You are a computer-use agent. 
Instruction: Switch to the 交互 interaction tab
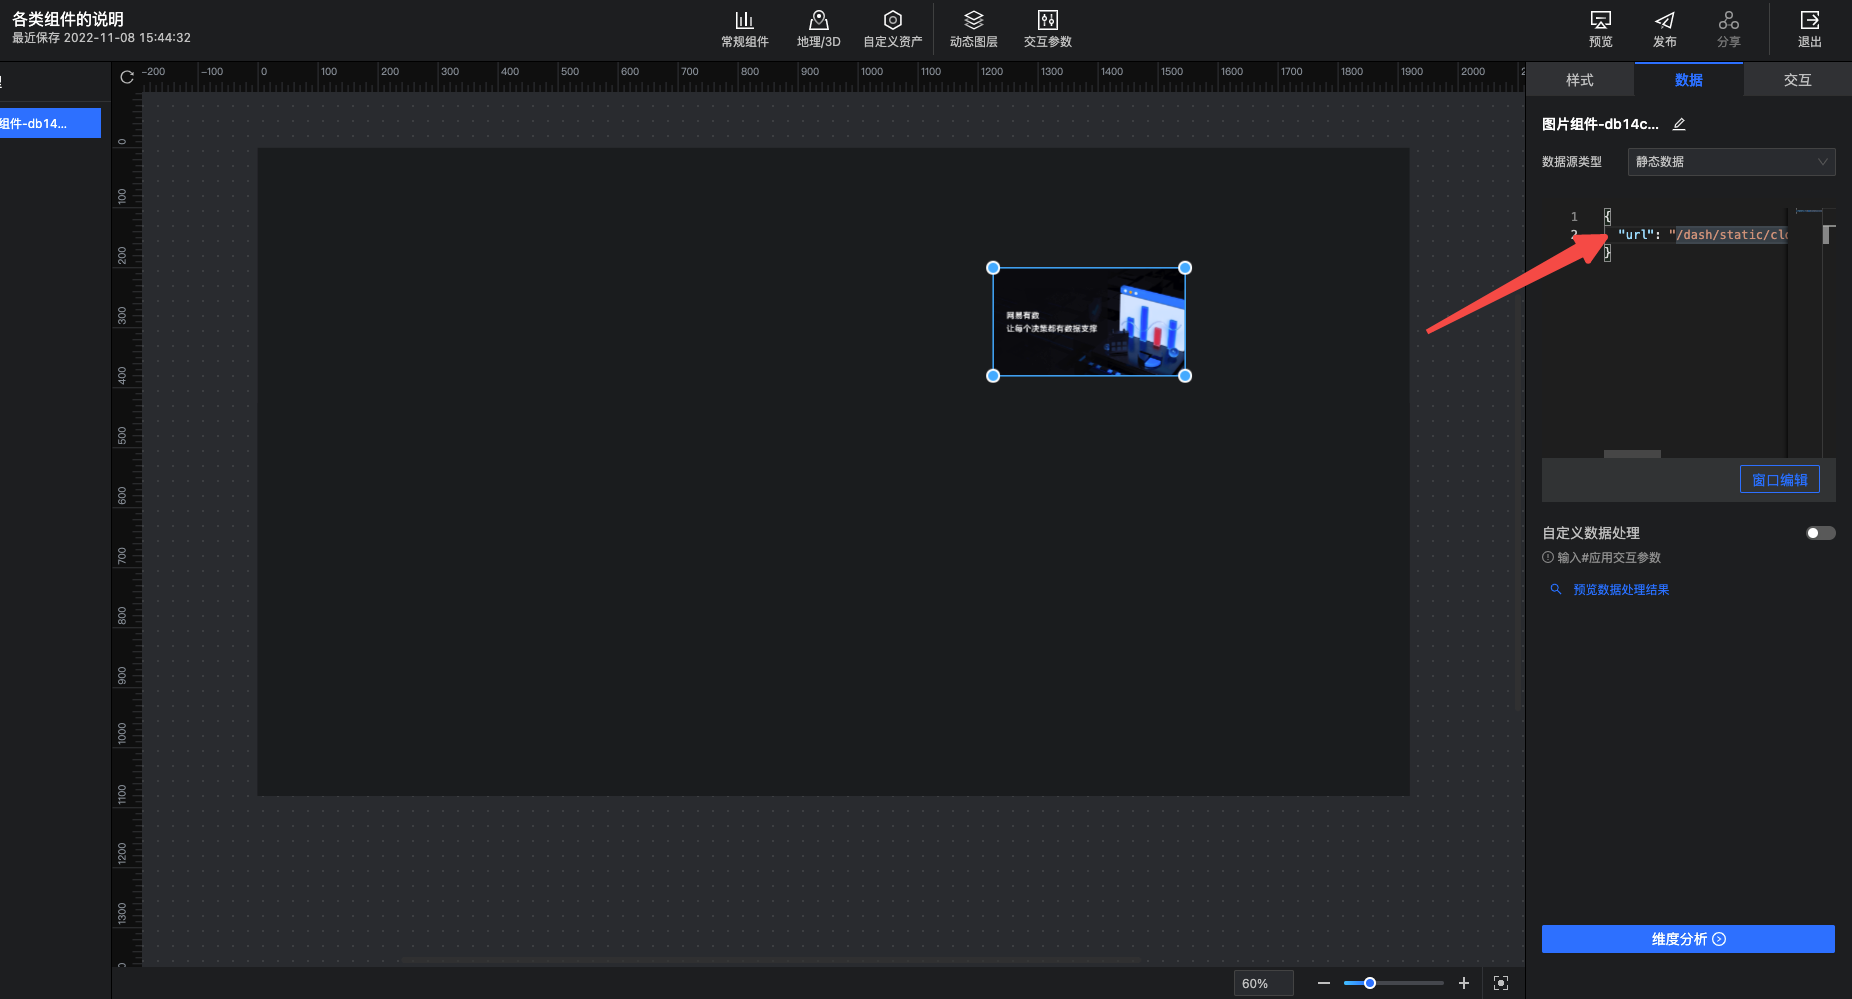pos(1796,80)
